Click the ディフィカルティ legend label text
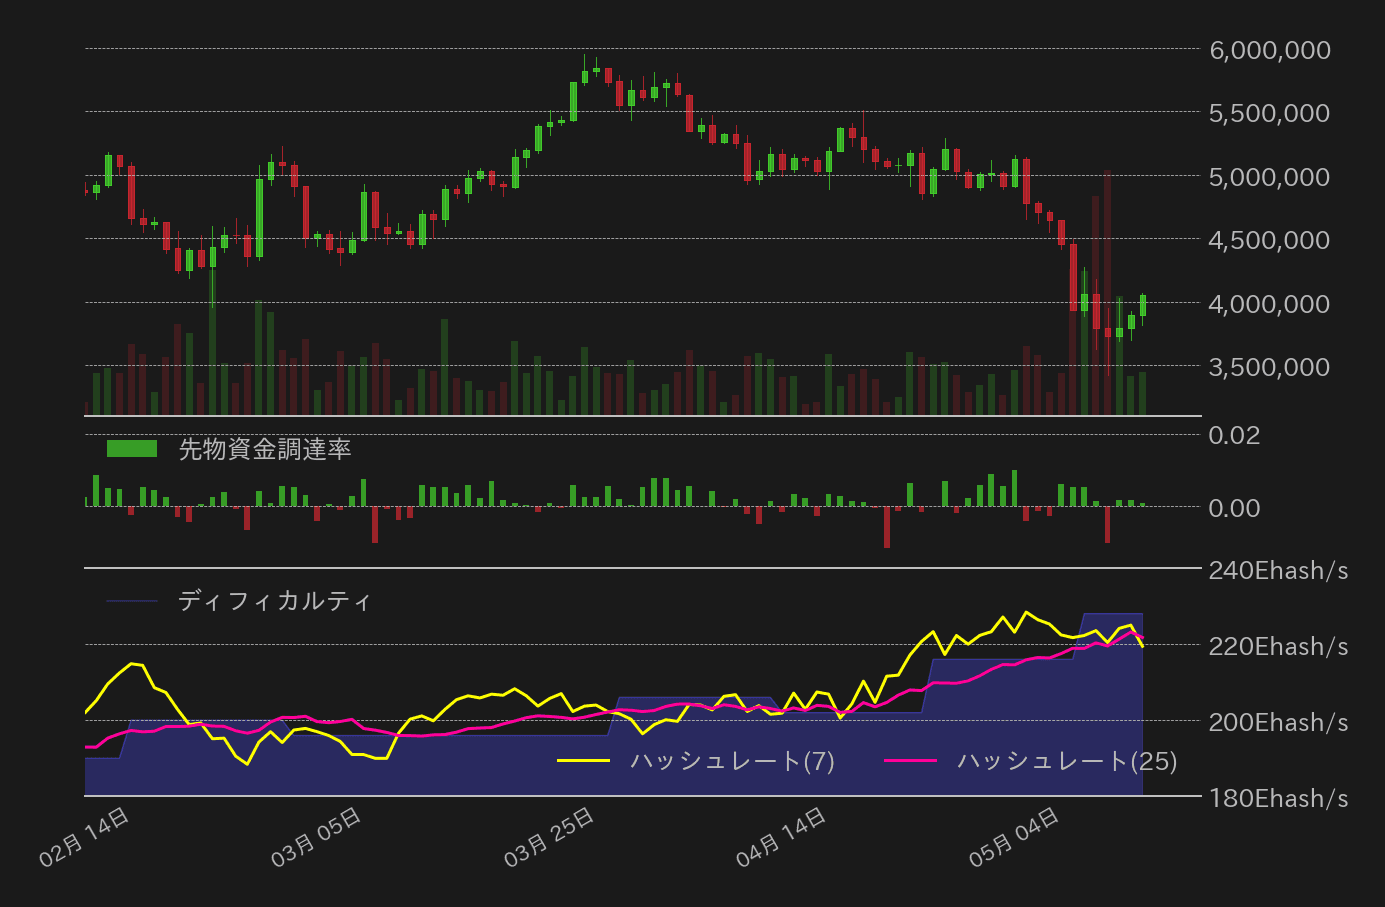The width and height of the screenshot is (1385, 907). click(272, 601)
